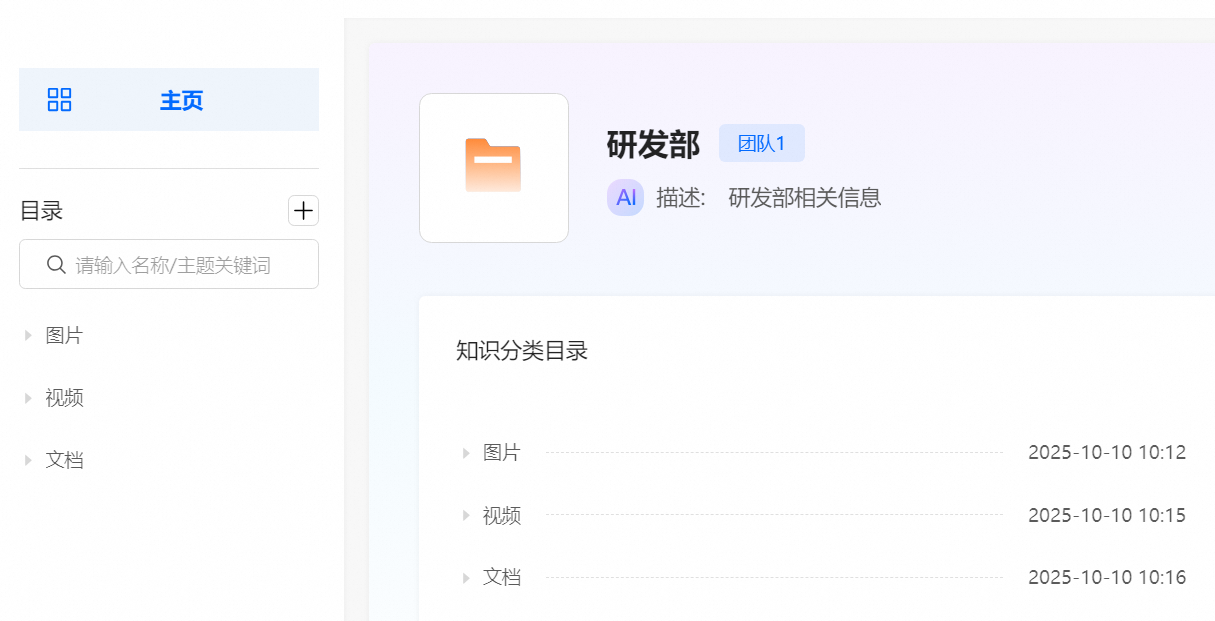Click the timestamp 2025-10-10 10:16
The width and height of the screenshot is (1215, 621).
[1107, 578]
